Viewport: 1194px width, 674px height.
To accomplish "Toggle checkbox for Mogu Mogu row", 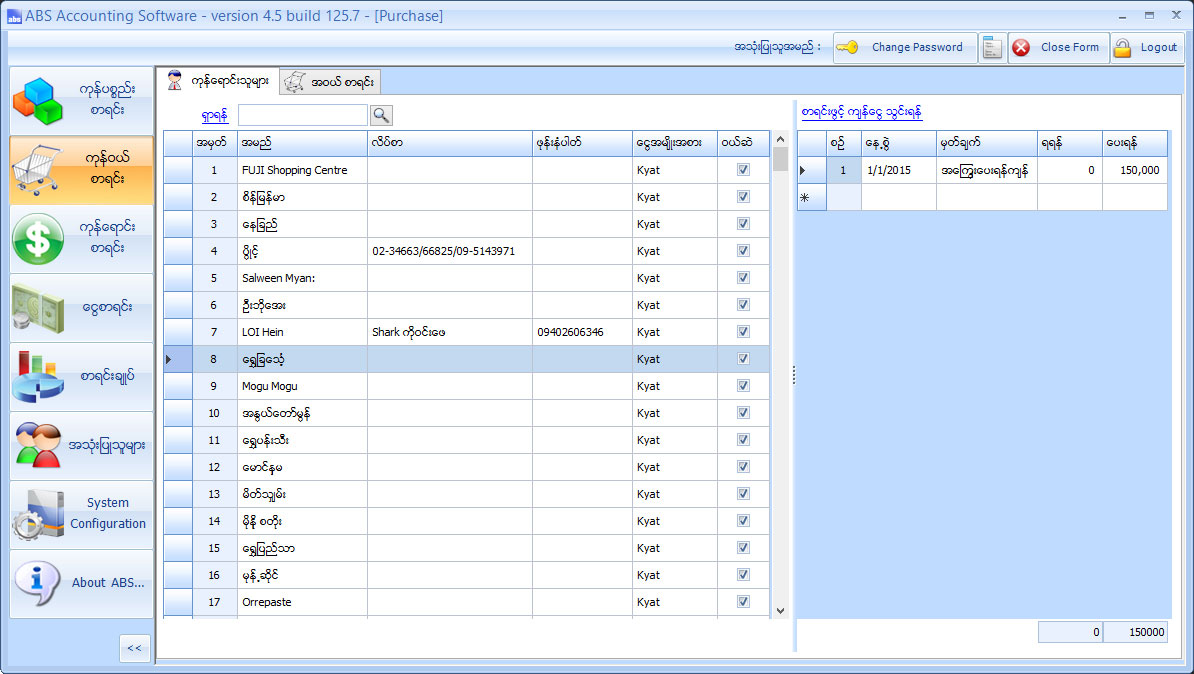I will (x=743, y=386).
